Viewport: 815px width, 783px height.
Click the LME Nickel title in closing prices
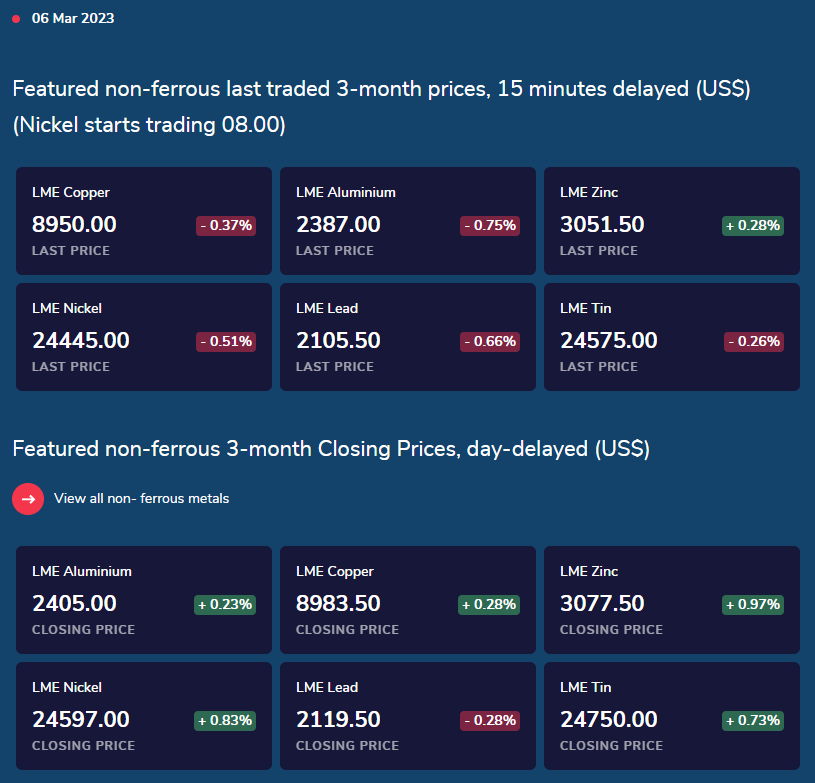(67, 687)
